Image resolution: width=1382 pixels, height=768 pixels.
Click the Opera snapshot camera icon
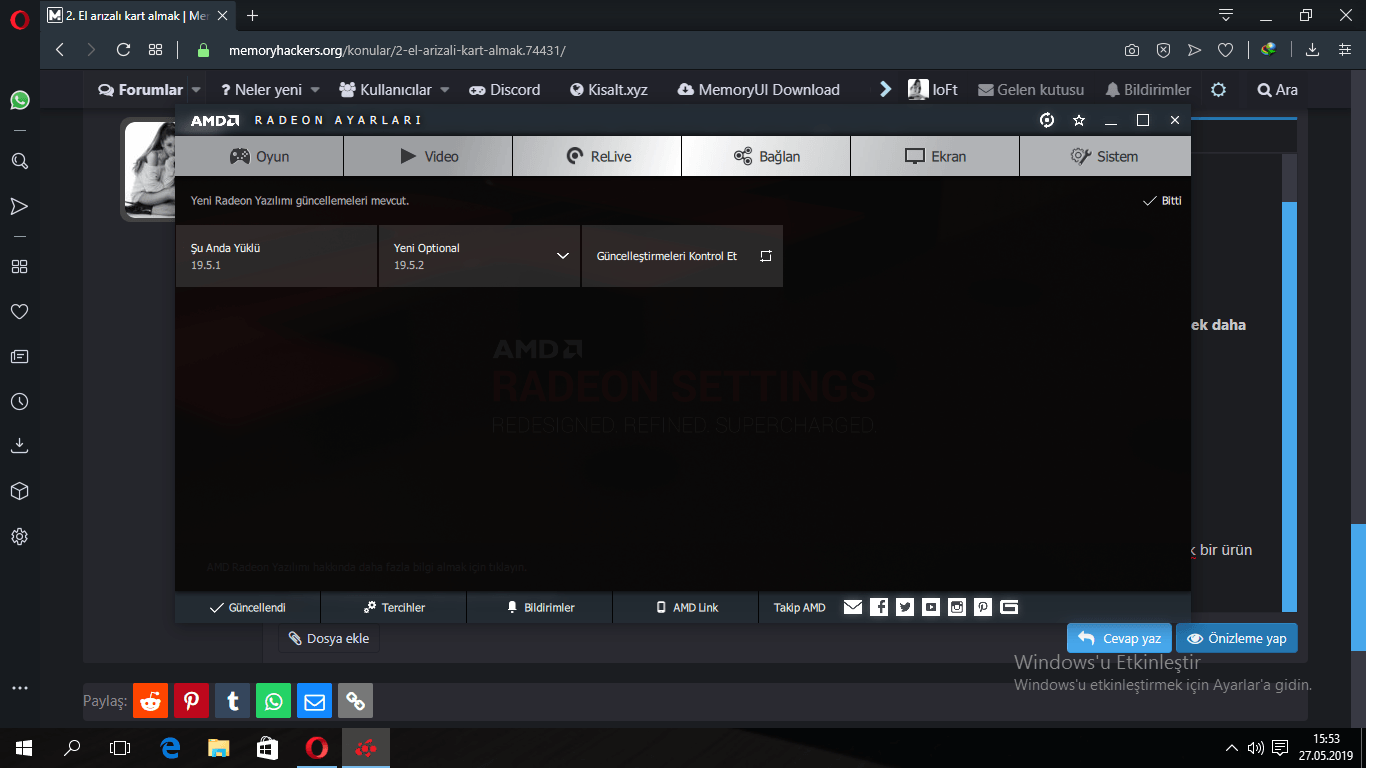(x=1131, y=50)
